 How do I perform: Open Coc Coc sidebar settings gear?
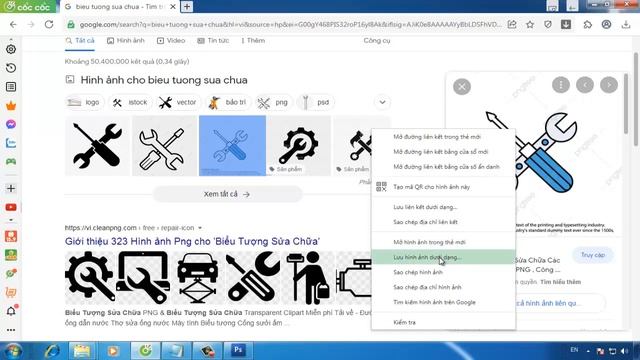[x=11, y=49]
